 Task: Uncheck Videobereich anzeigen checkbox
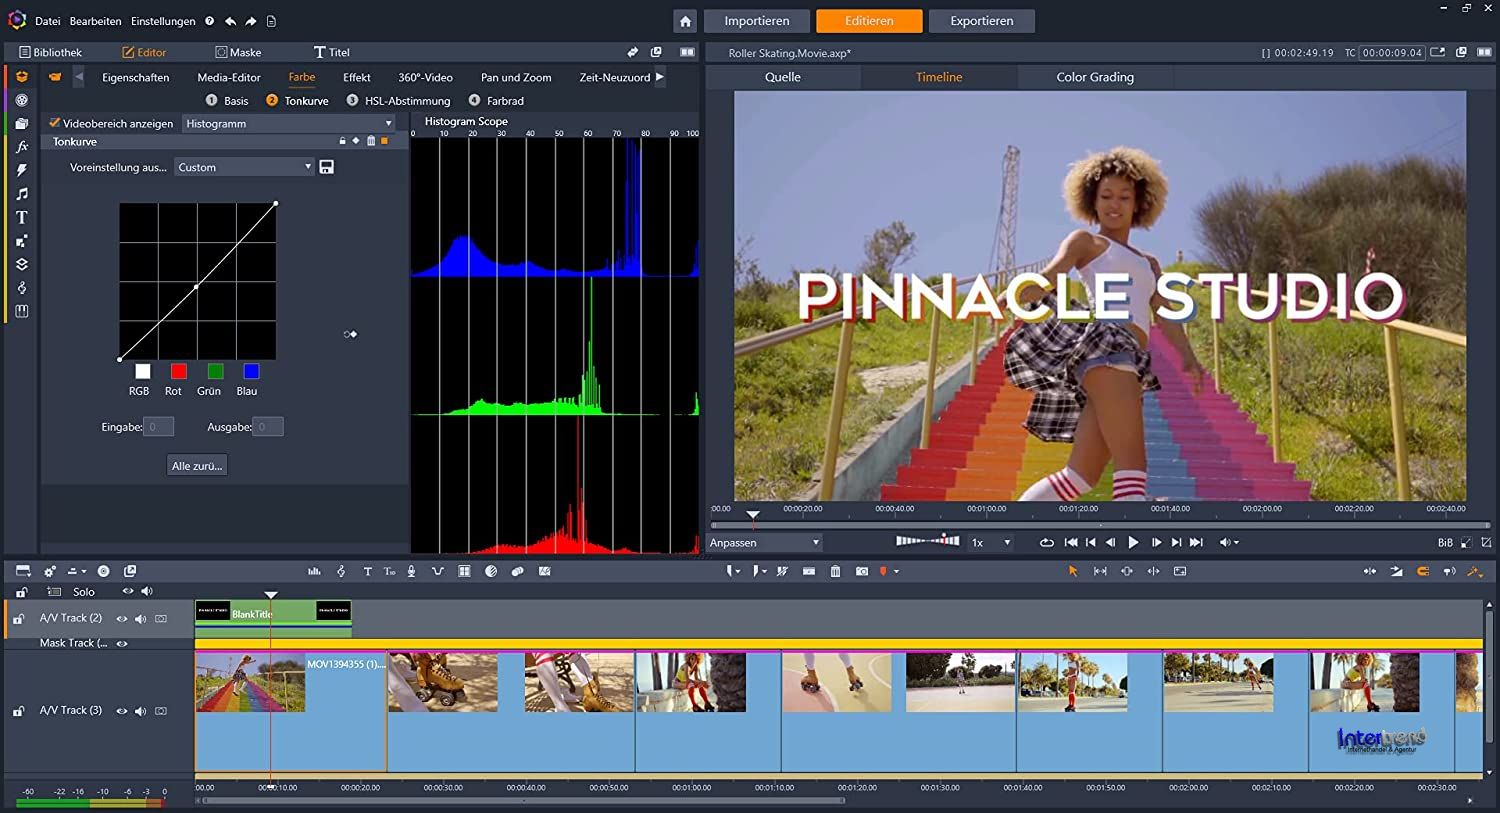pos(55,123)
